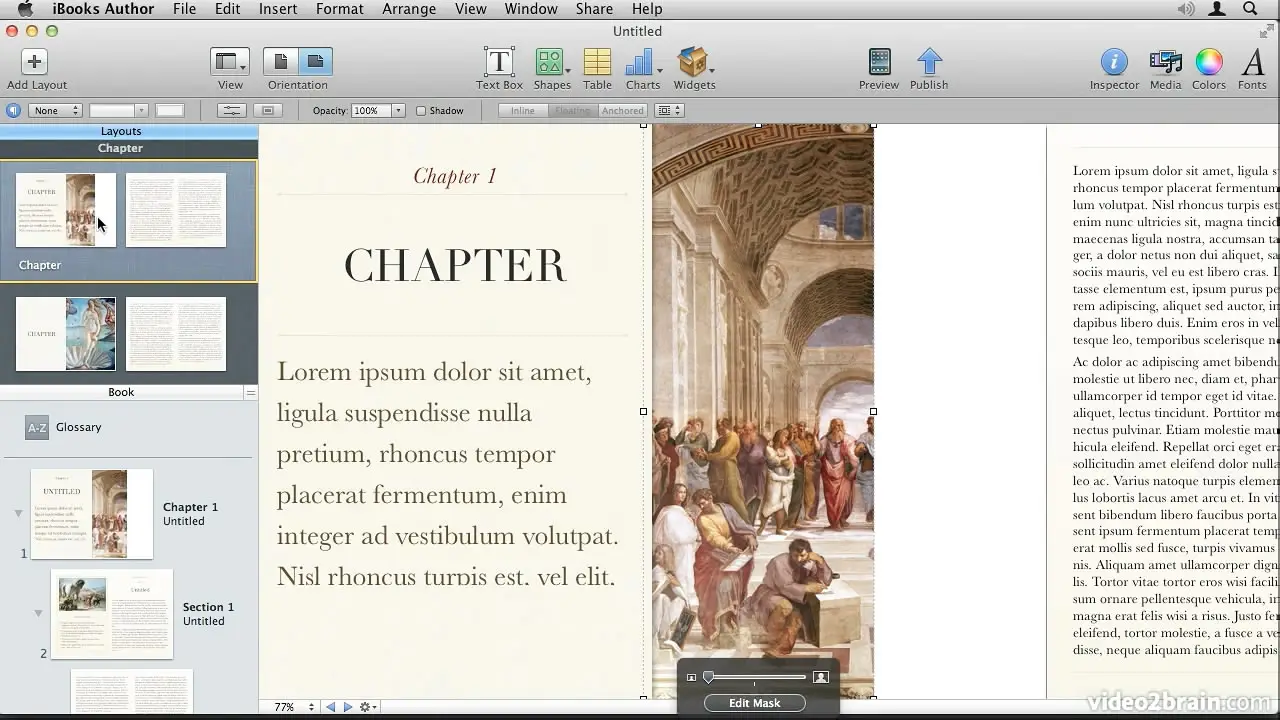Go to previous page arrow
This screenshot has width=1280, height=720.
[330, 707]
